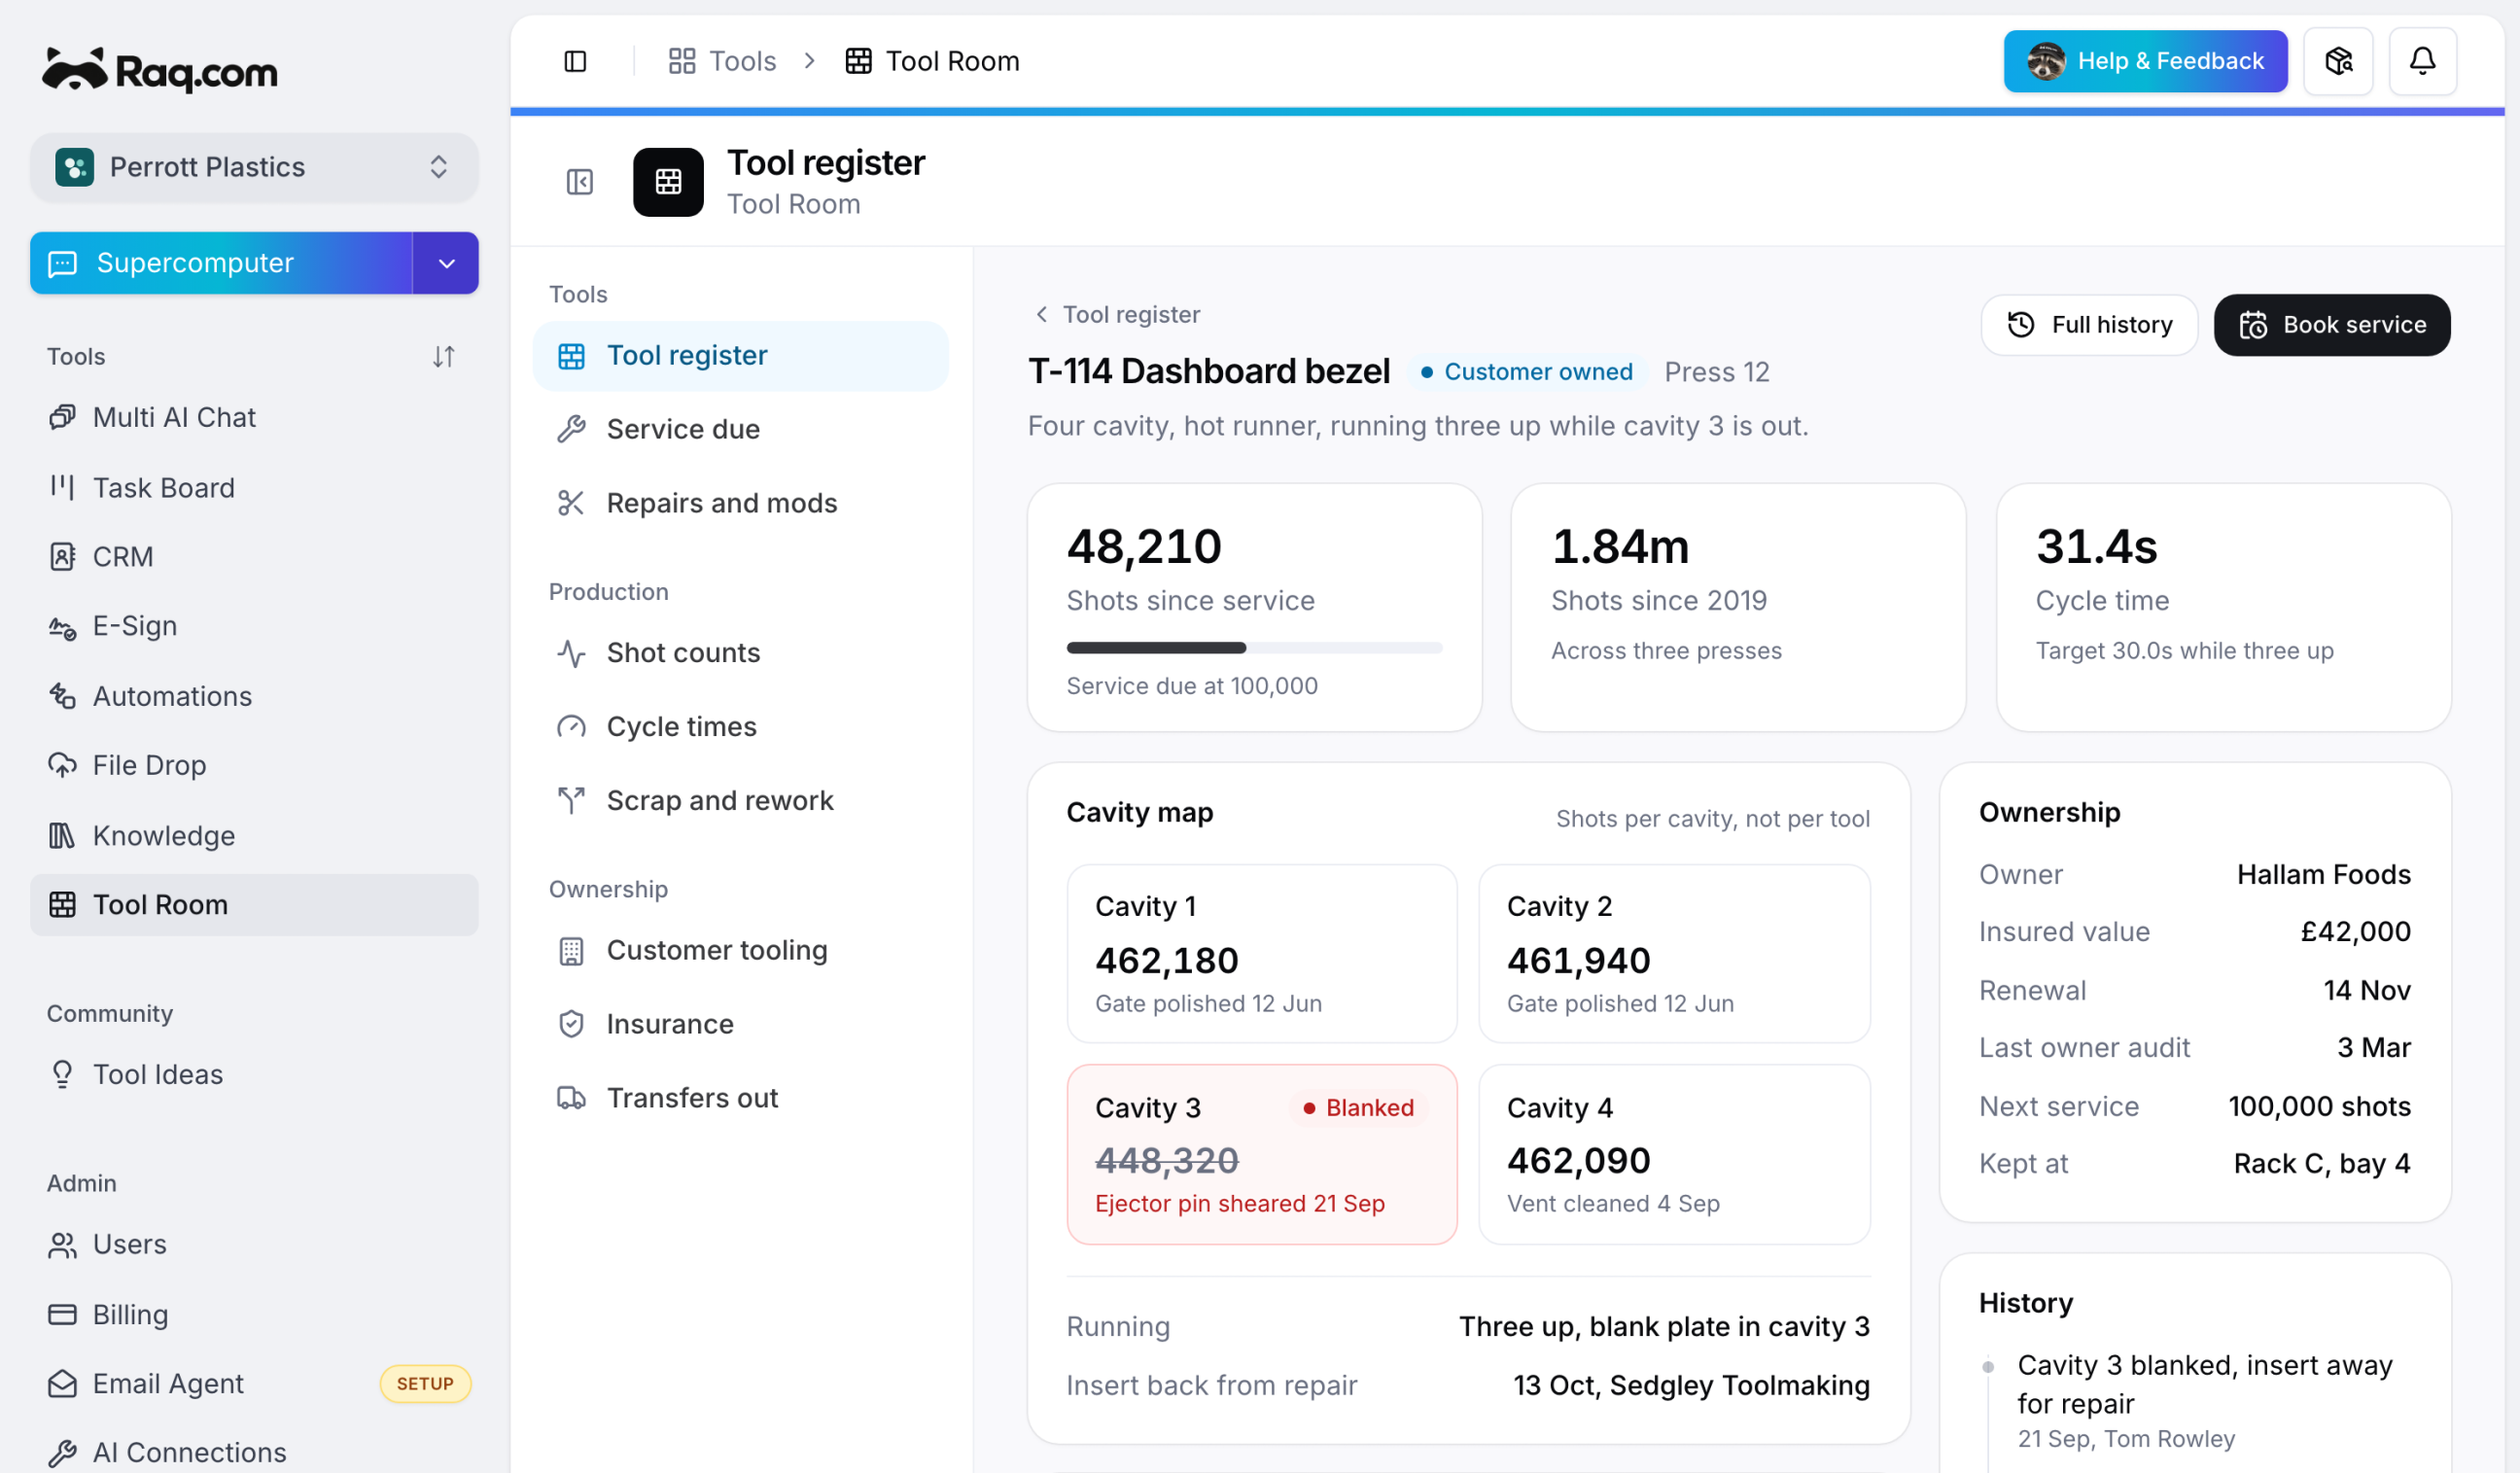Click Book service button
The width and height of the screenshot is (2520, 1473).
tap(2331, 325)
